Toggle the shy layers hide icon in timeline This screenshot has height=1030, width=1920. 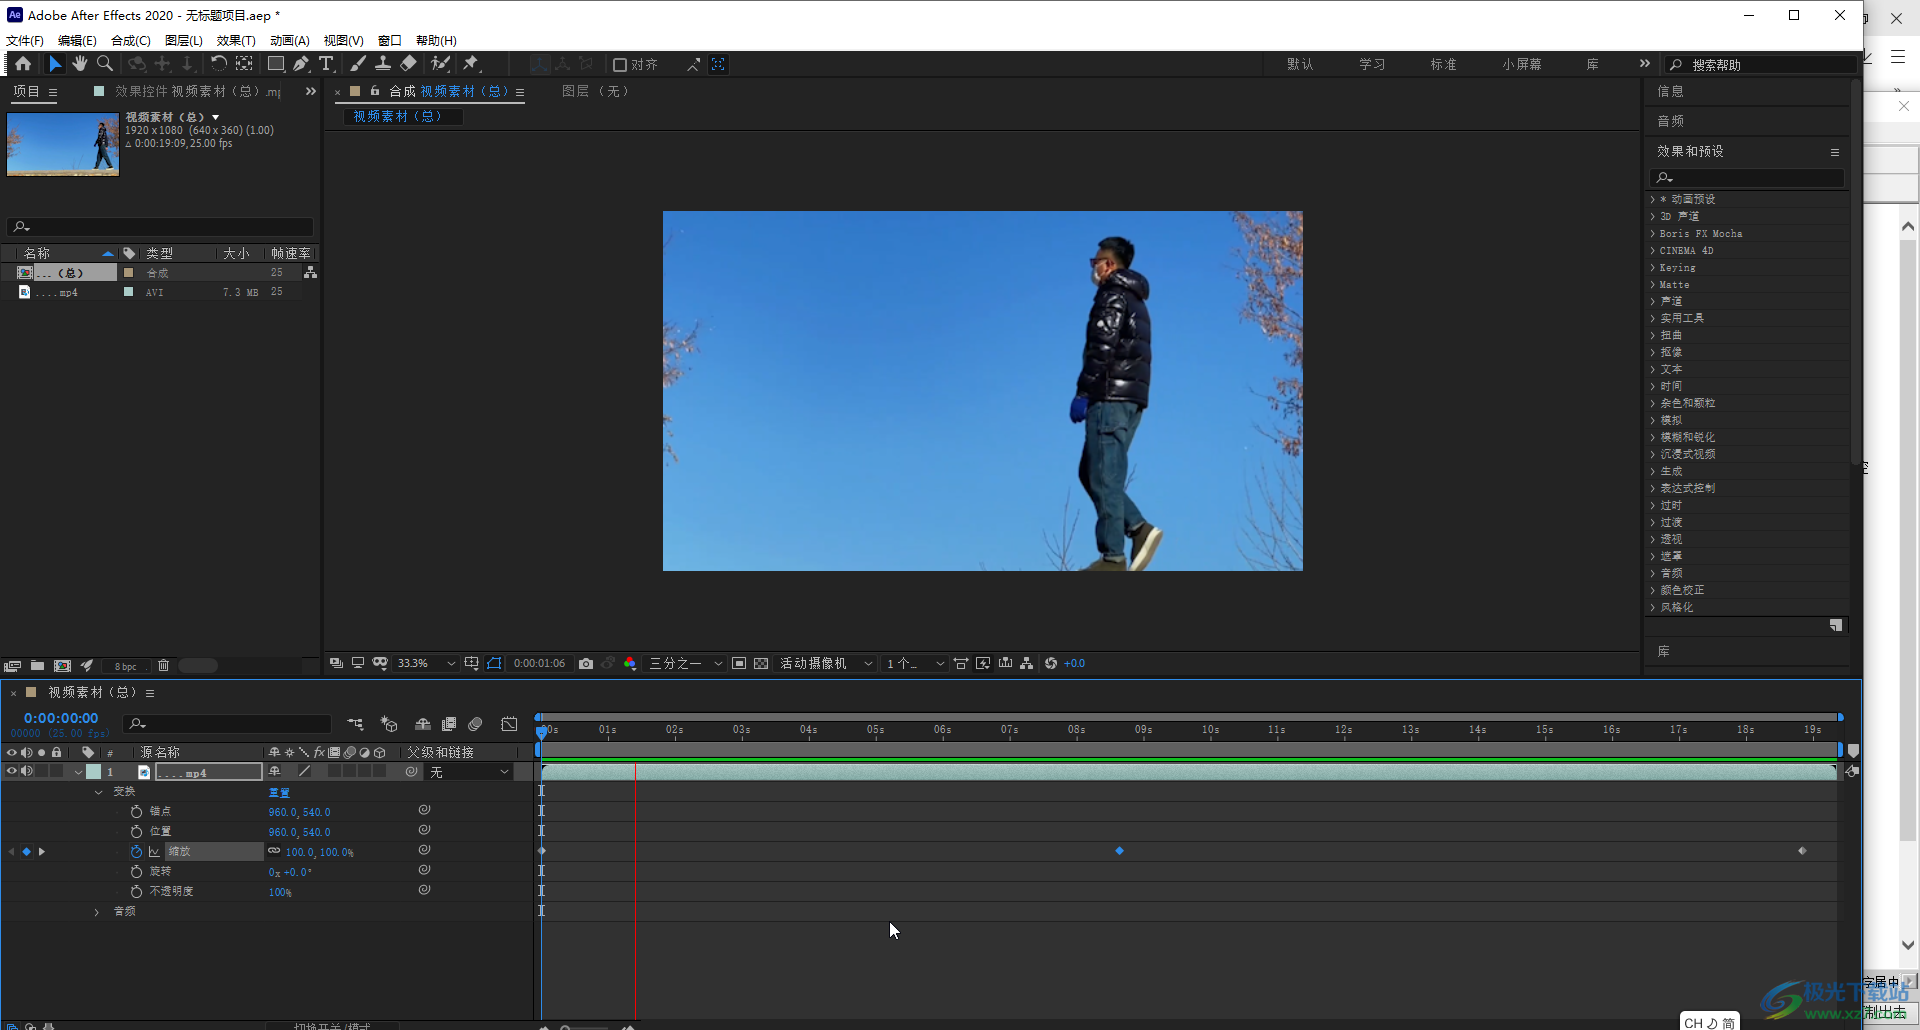pyautogui.click(x=423, y=724)
